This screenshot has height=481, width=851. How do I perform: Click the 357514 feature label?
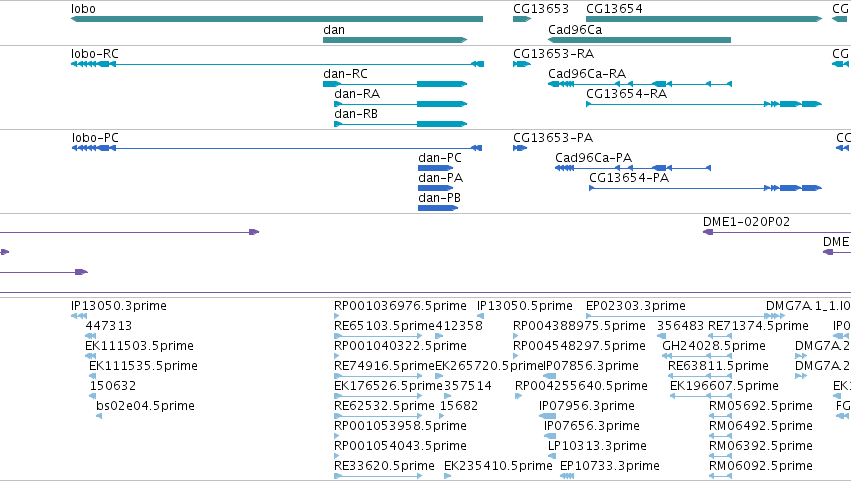(x=468, y=387)
